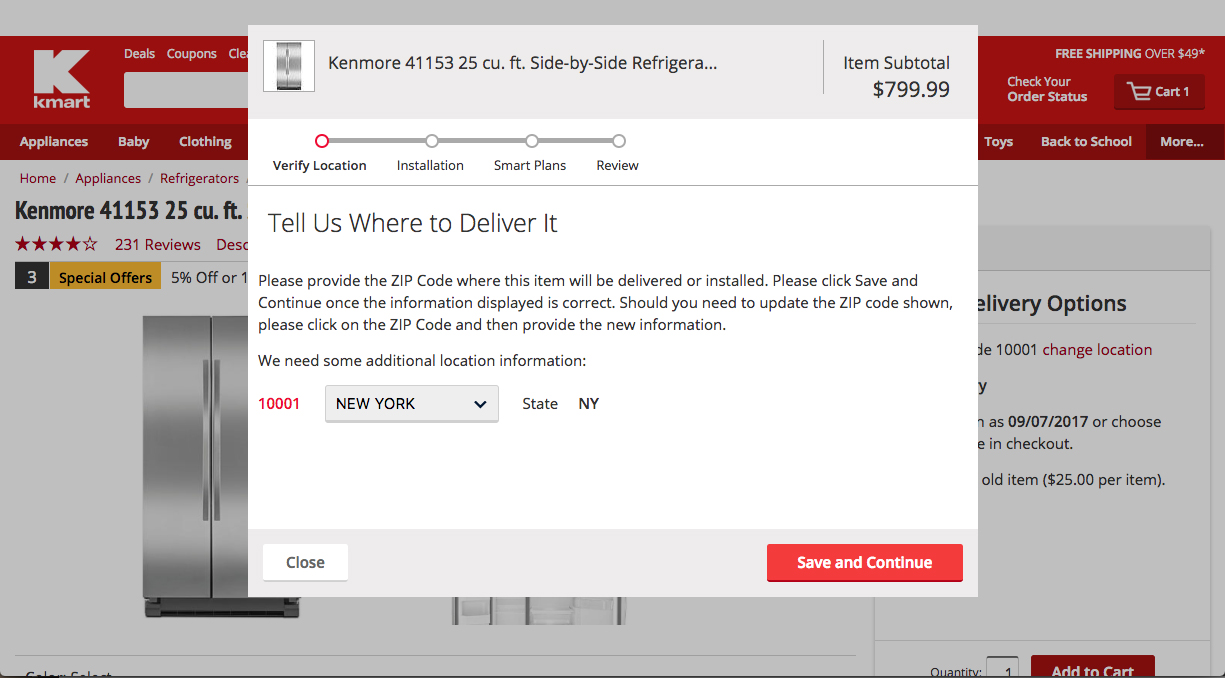The height and width of the screenshot is (678, 1225).
Task: Open the Back to School menu
Action: (1086, 142)
